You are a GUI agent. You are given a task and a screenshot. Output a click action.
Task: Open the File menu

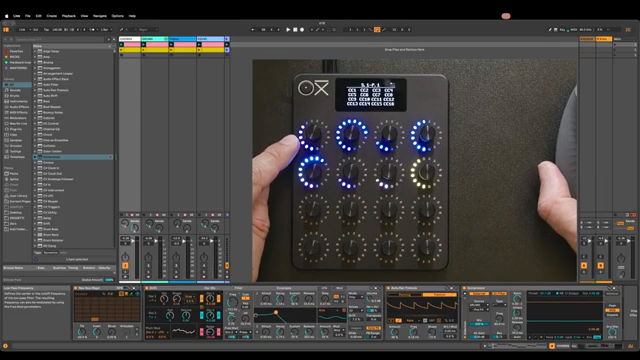pyautogui.click(x=28, y=16)
